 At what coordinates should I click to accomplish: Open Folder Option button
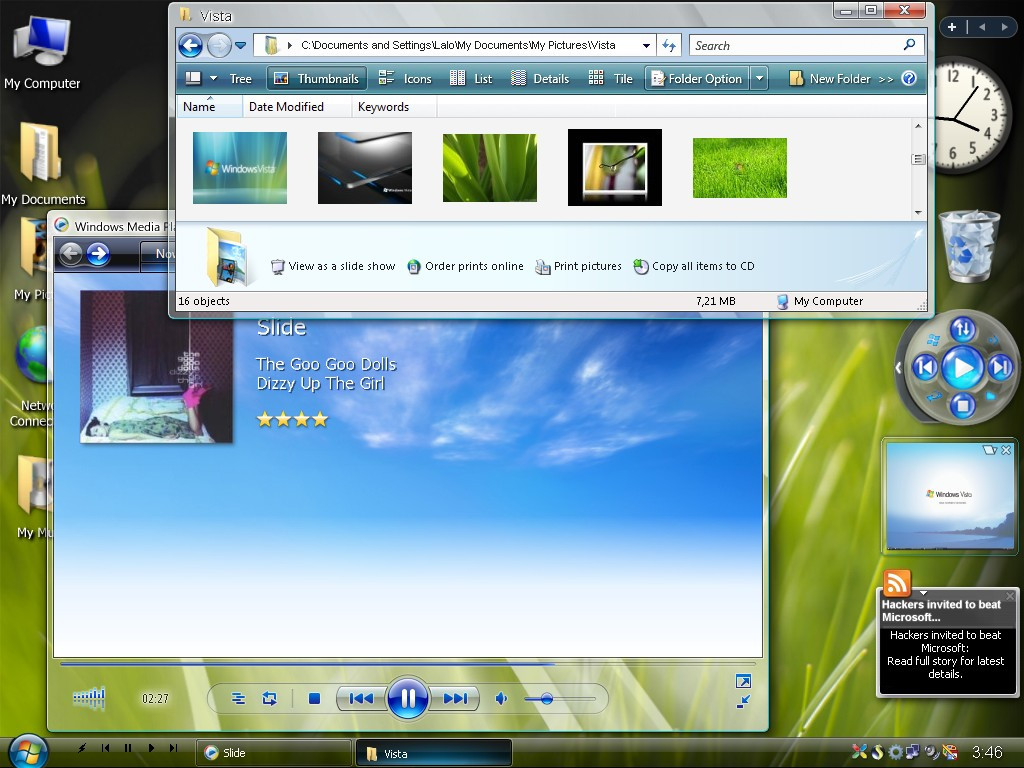pos(696,79)
